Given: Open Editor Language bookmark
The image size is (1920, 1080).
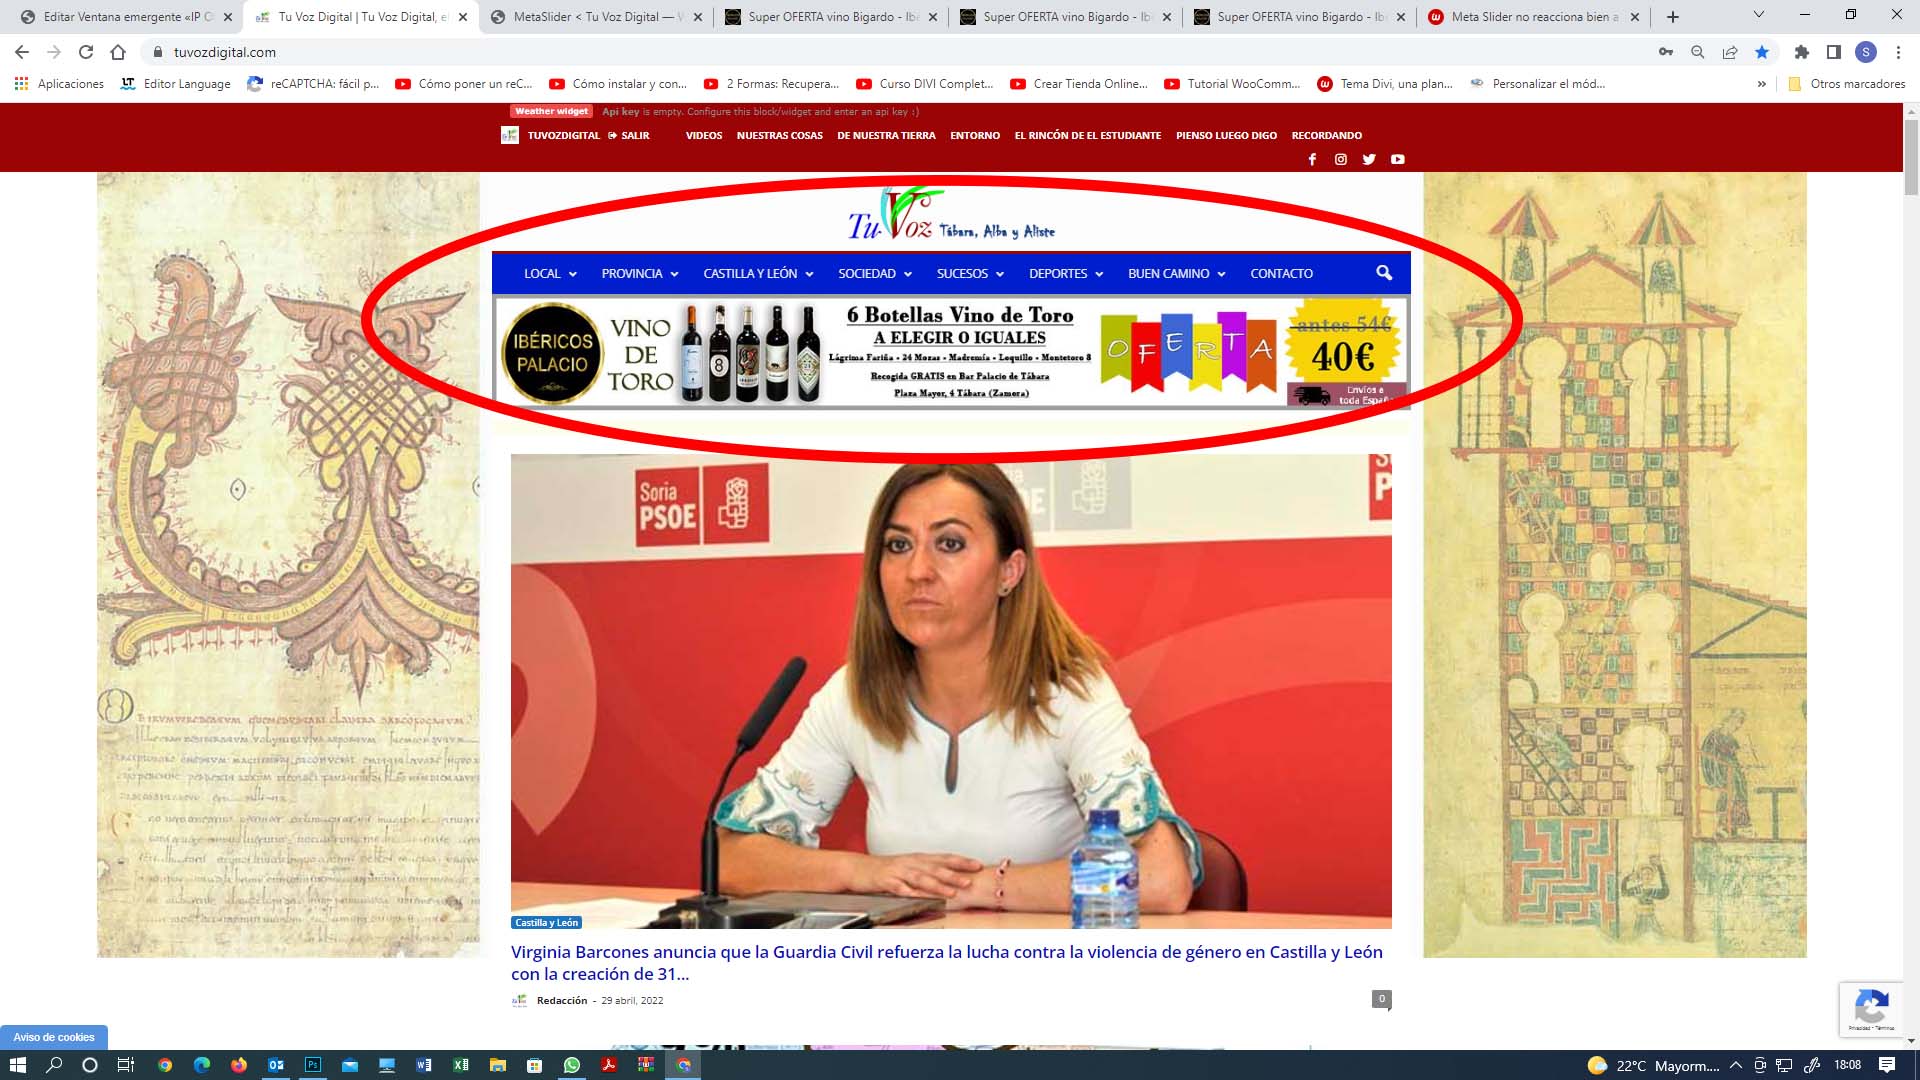Looking at the screenshot, I should [x=176, y=84].
